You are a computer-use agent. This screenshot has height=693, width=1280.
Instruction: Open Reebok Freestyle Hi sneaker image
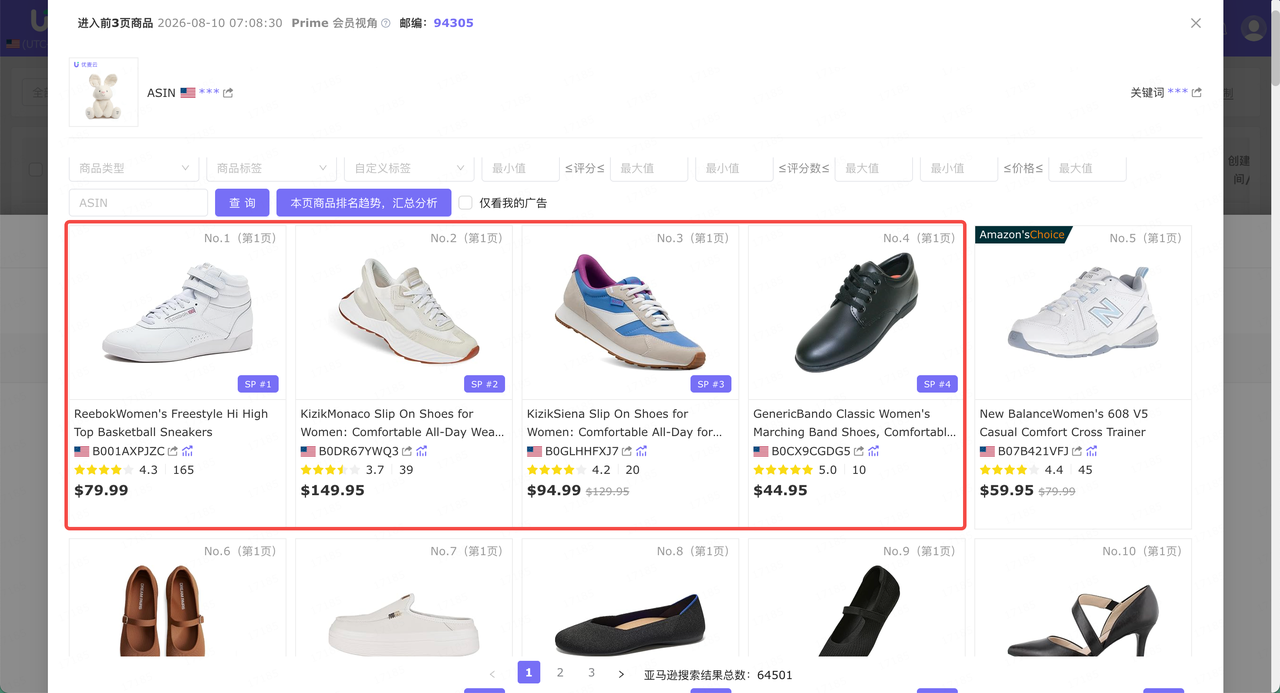178,312
